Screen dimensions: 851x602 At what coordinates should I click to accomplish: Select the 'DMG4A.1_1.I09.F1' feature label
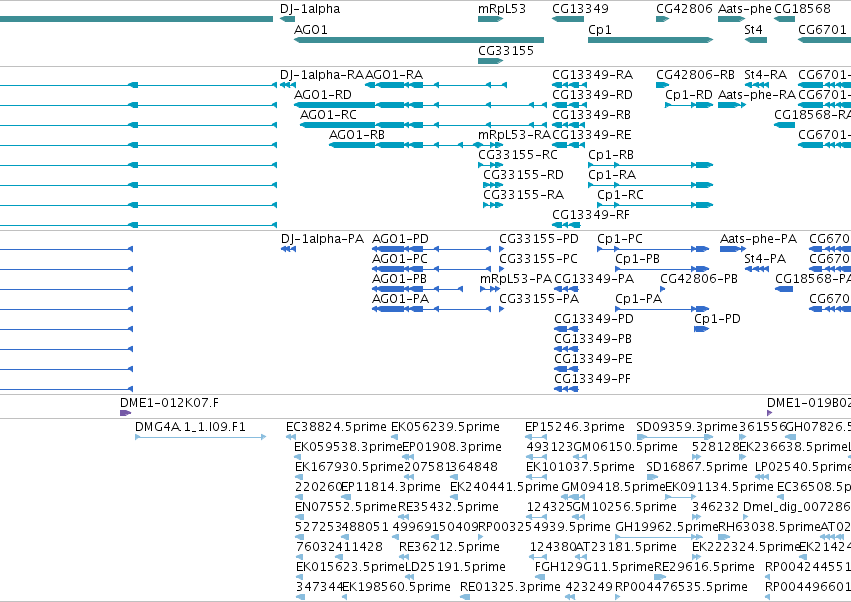coord(190,427)
